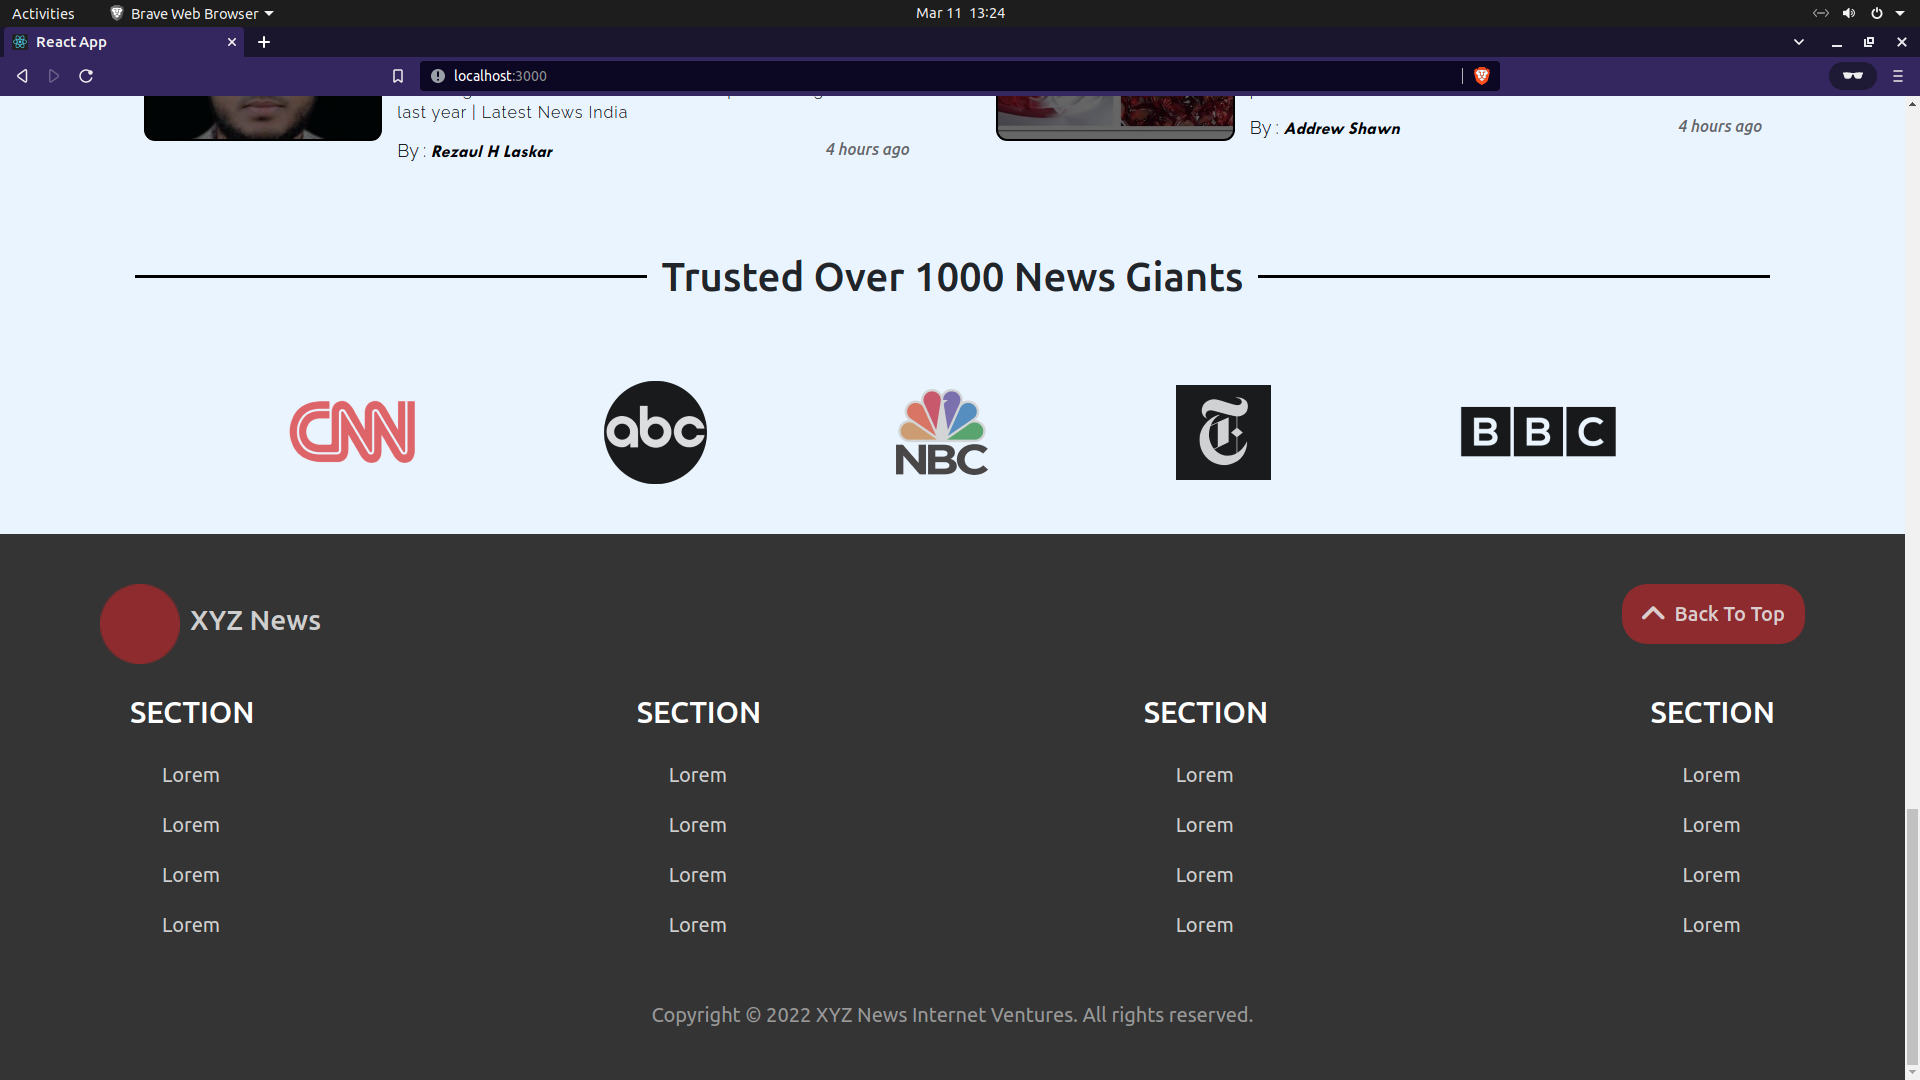Click the NBC peacock logo

[x=941, y=432]
